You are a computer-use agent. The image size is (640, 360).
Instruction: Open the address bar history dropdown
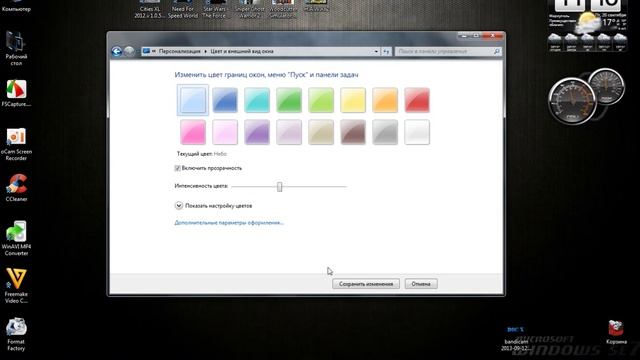tap(376, 51)
